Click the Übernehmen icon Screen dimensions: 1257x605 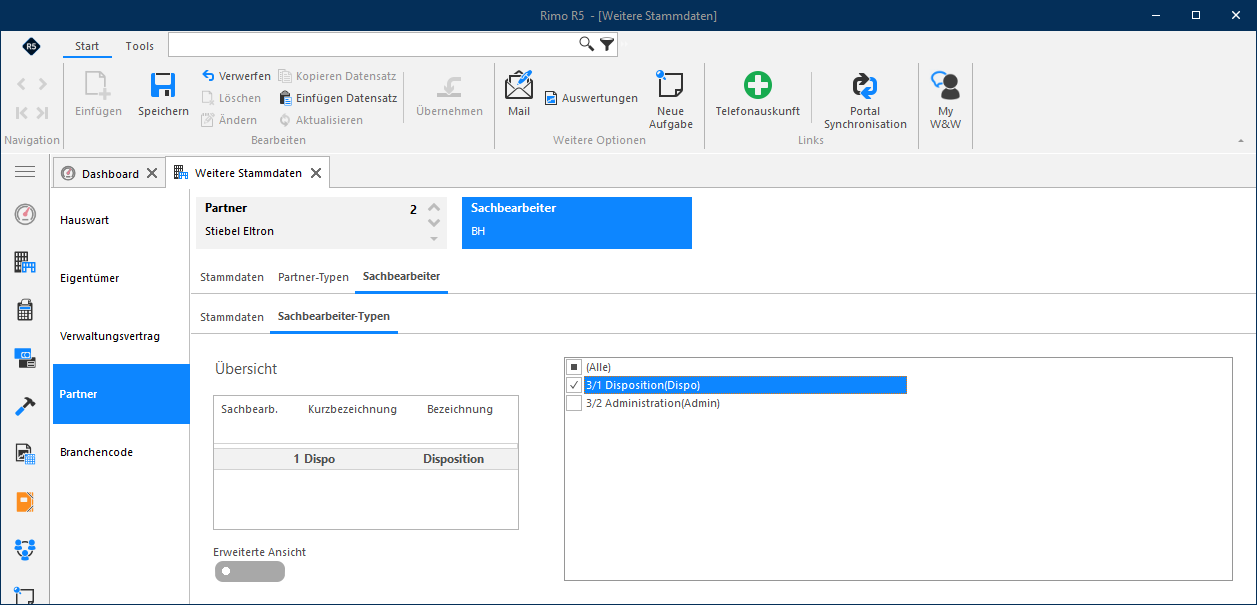click(449, 85)
